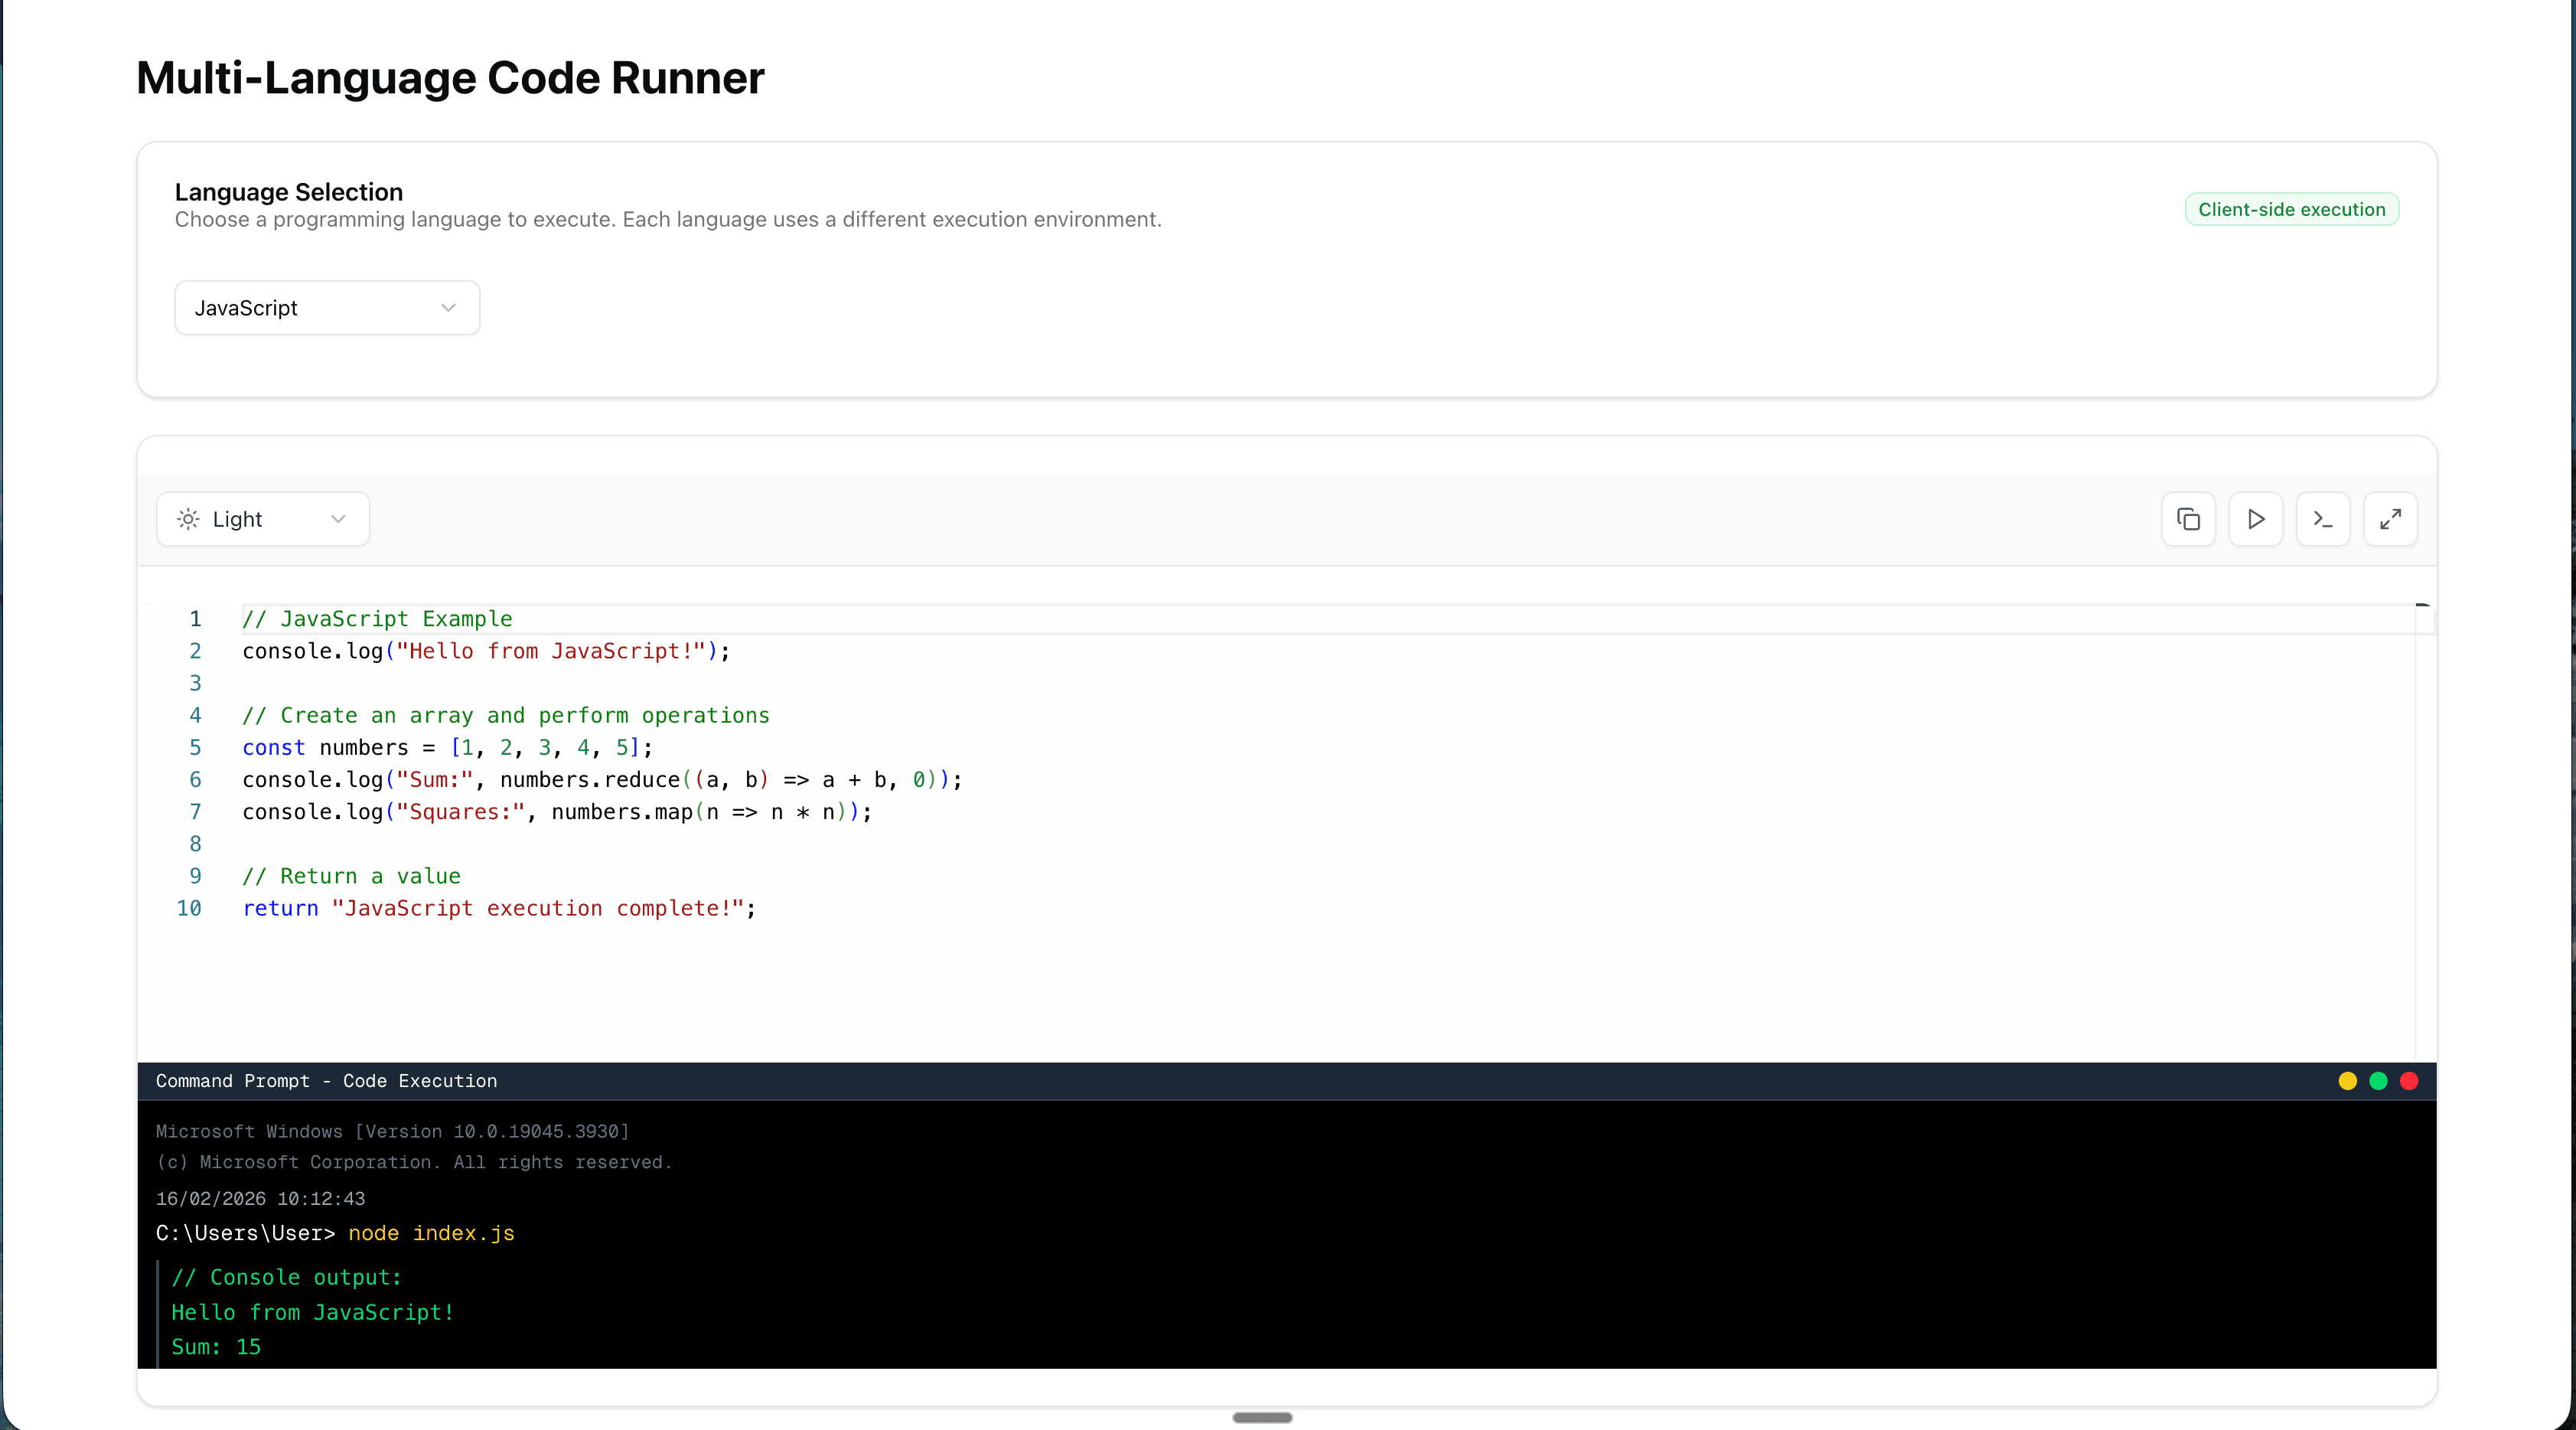Open the JavaScript language dropdown
This screenshot has height=1430, width=2576.
326,307
